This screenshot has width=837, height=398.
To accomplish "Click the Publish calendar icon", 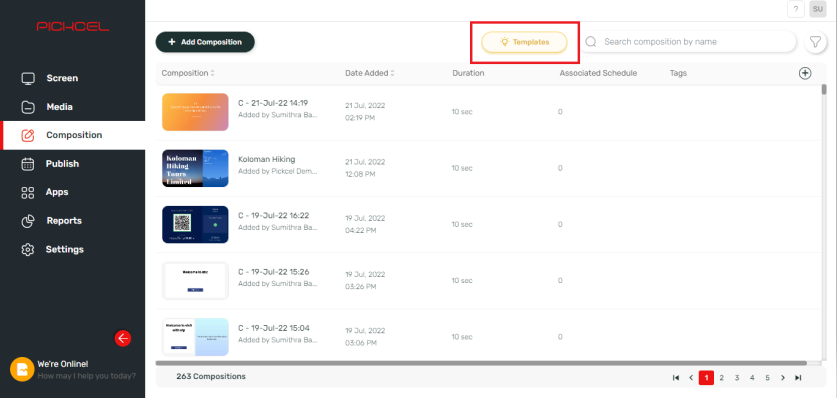I will click(x=28, y=164).
